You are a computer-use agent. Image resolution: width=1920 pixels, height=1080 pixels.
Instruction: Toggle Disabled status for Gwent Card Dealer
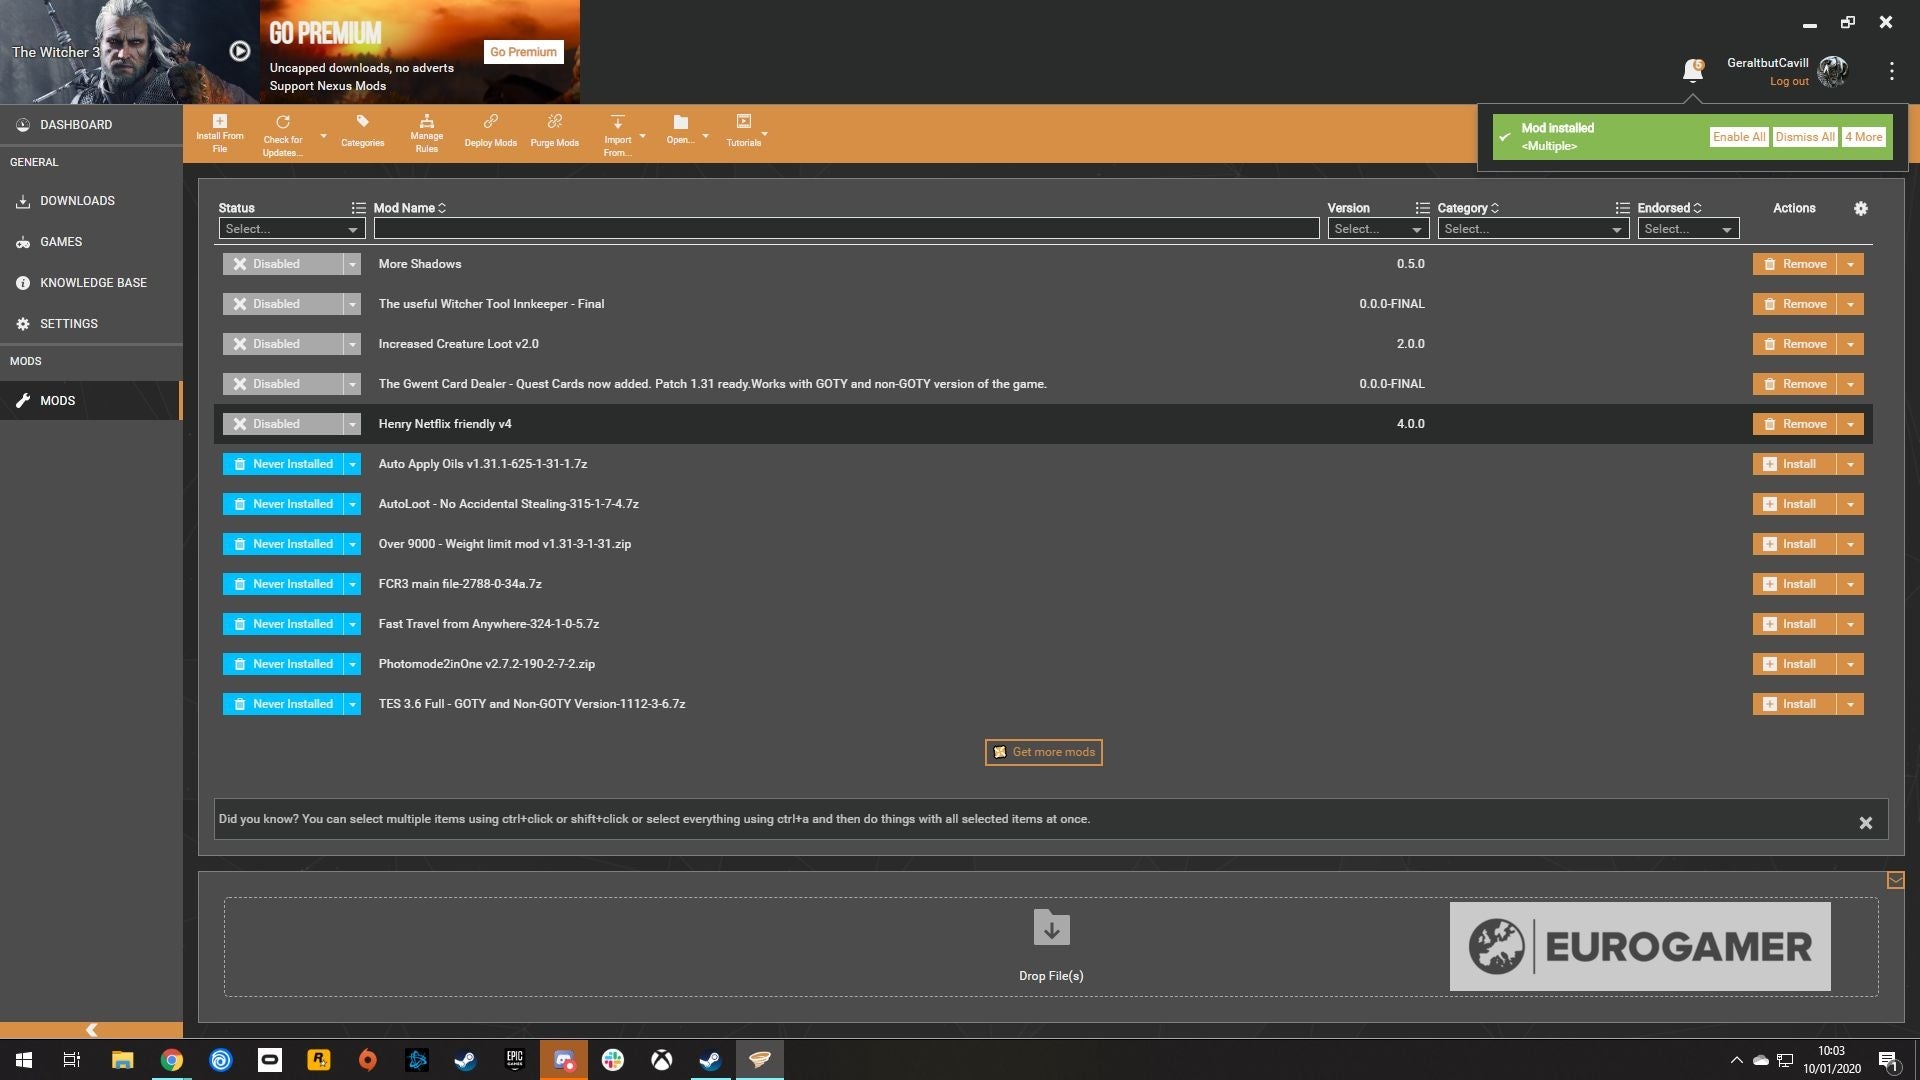pos(282,384)
